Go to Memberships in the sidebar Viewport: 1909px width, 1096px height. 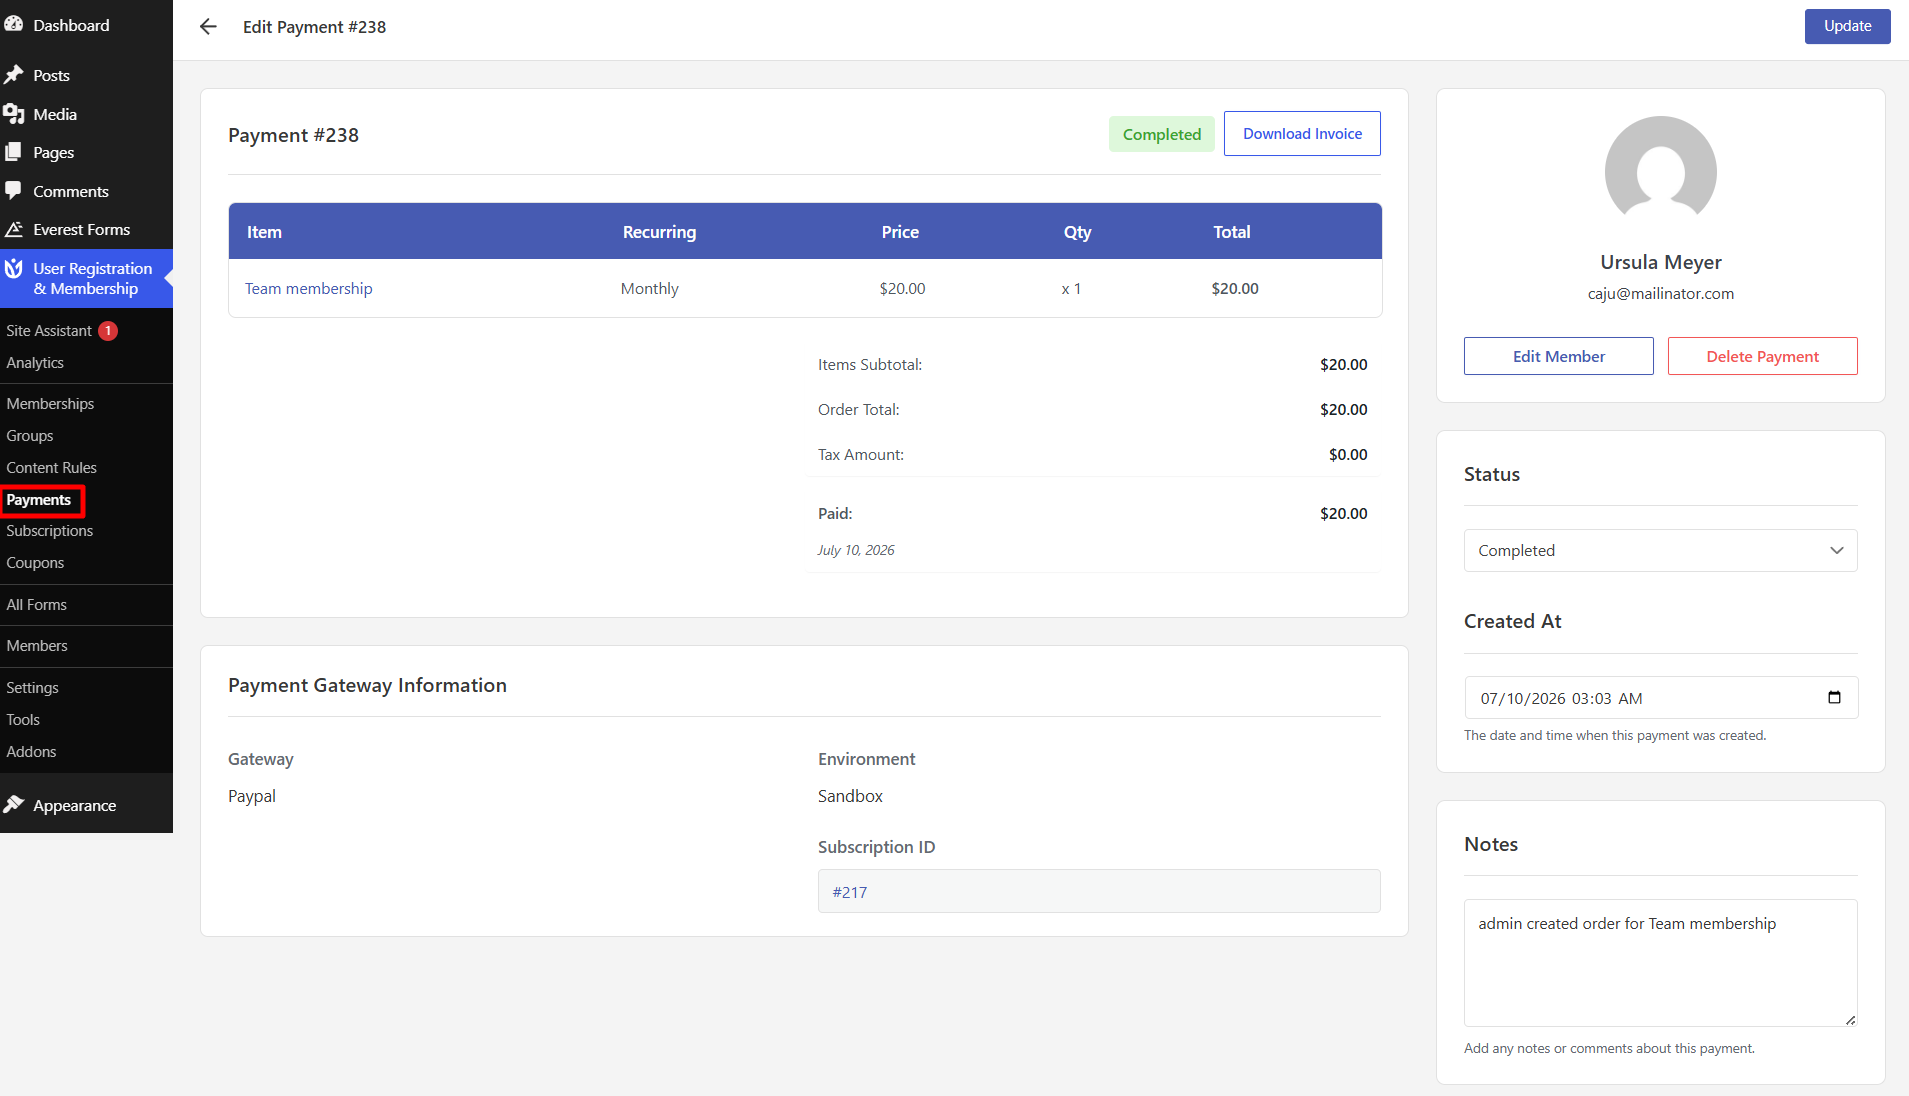click(50, 404)
